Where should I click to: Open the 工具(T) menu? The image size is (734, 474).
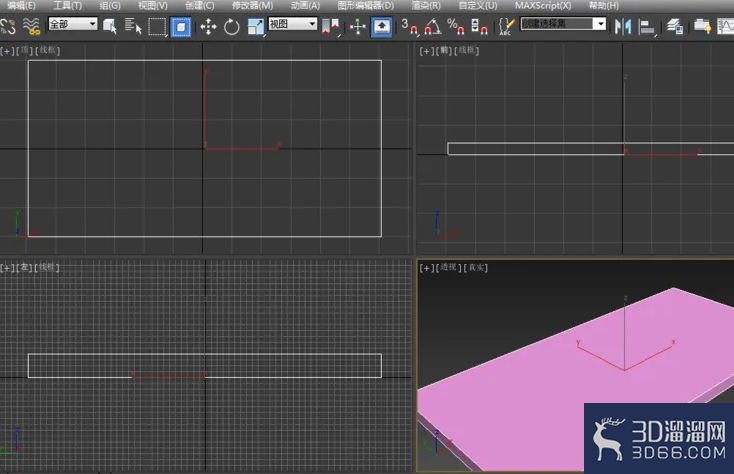pyautogui.click(x=67, y=6)
